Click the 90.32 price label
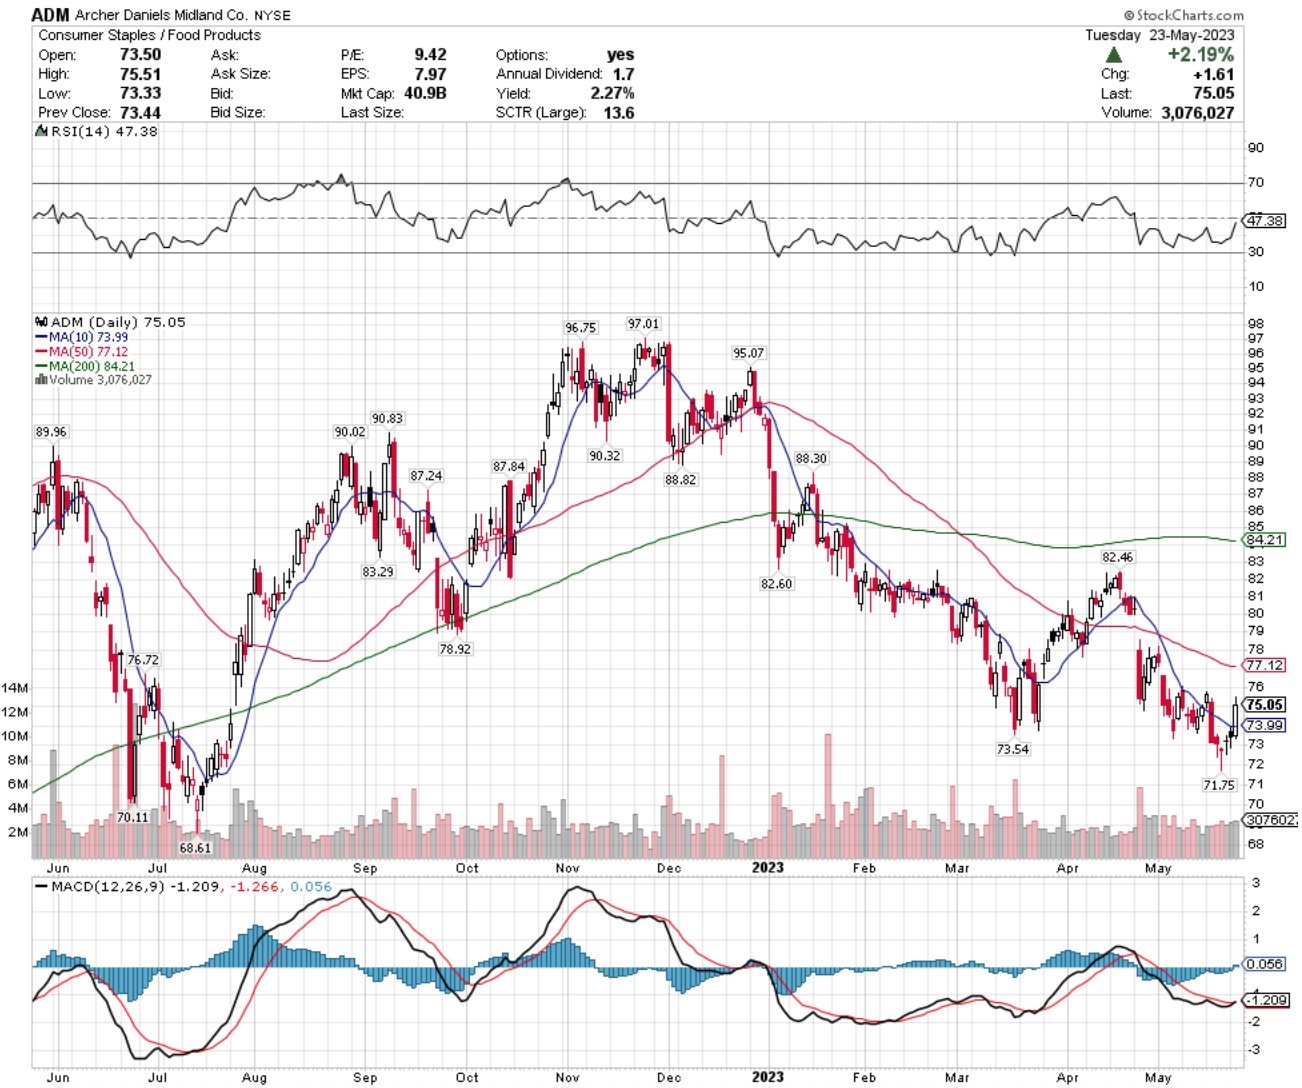This screenshot has width=1302, height=1088. point(604,456)
